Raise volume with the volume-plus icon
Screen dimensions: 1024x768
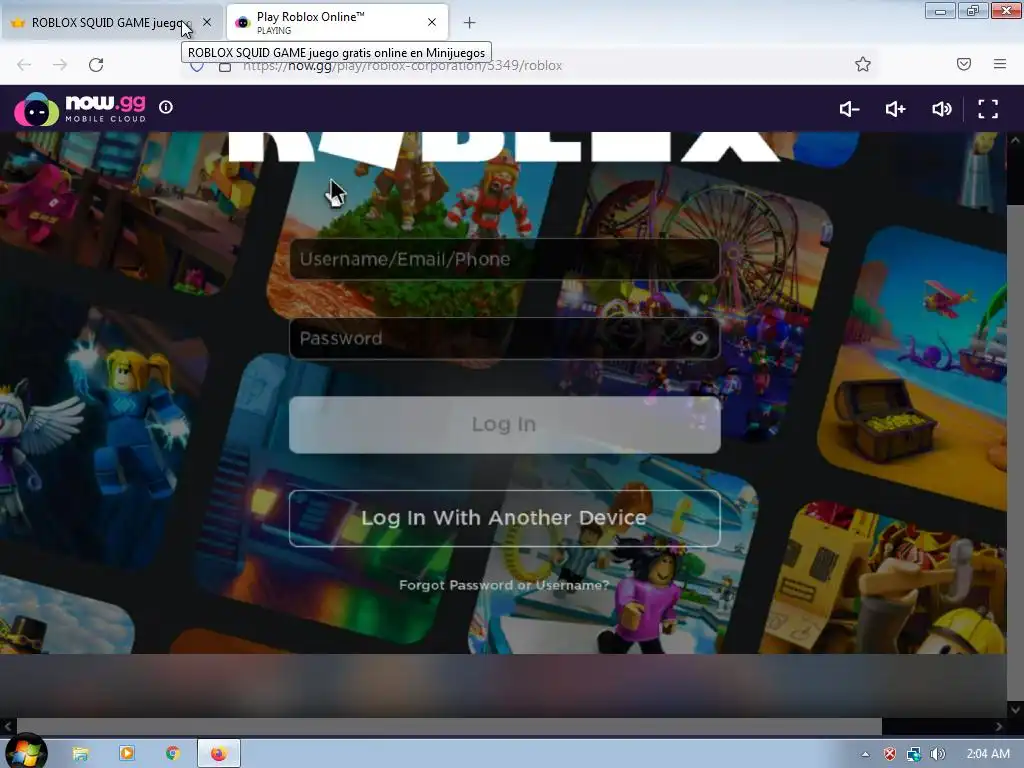point(895,109)
